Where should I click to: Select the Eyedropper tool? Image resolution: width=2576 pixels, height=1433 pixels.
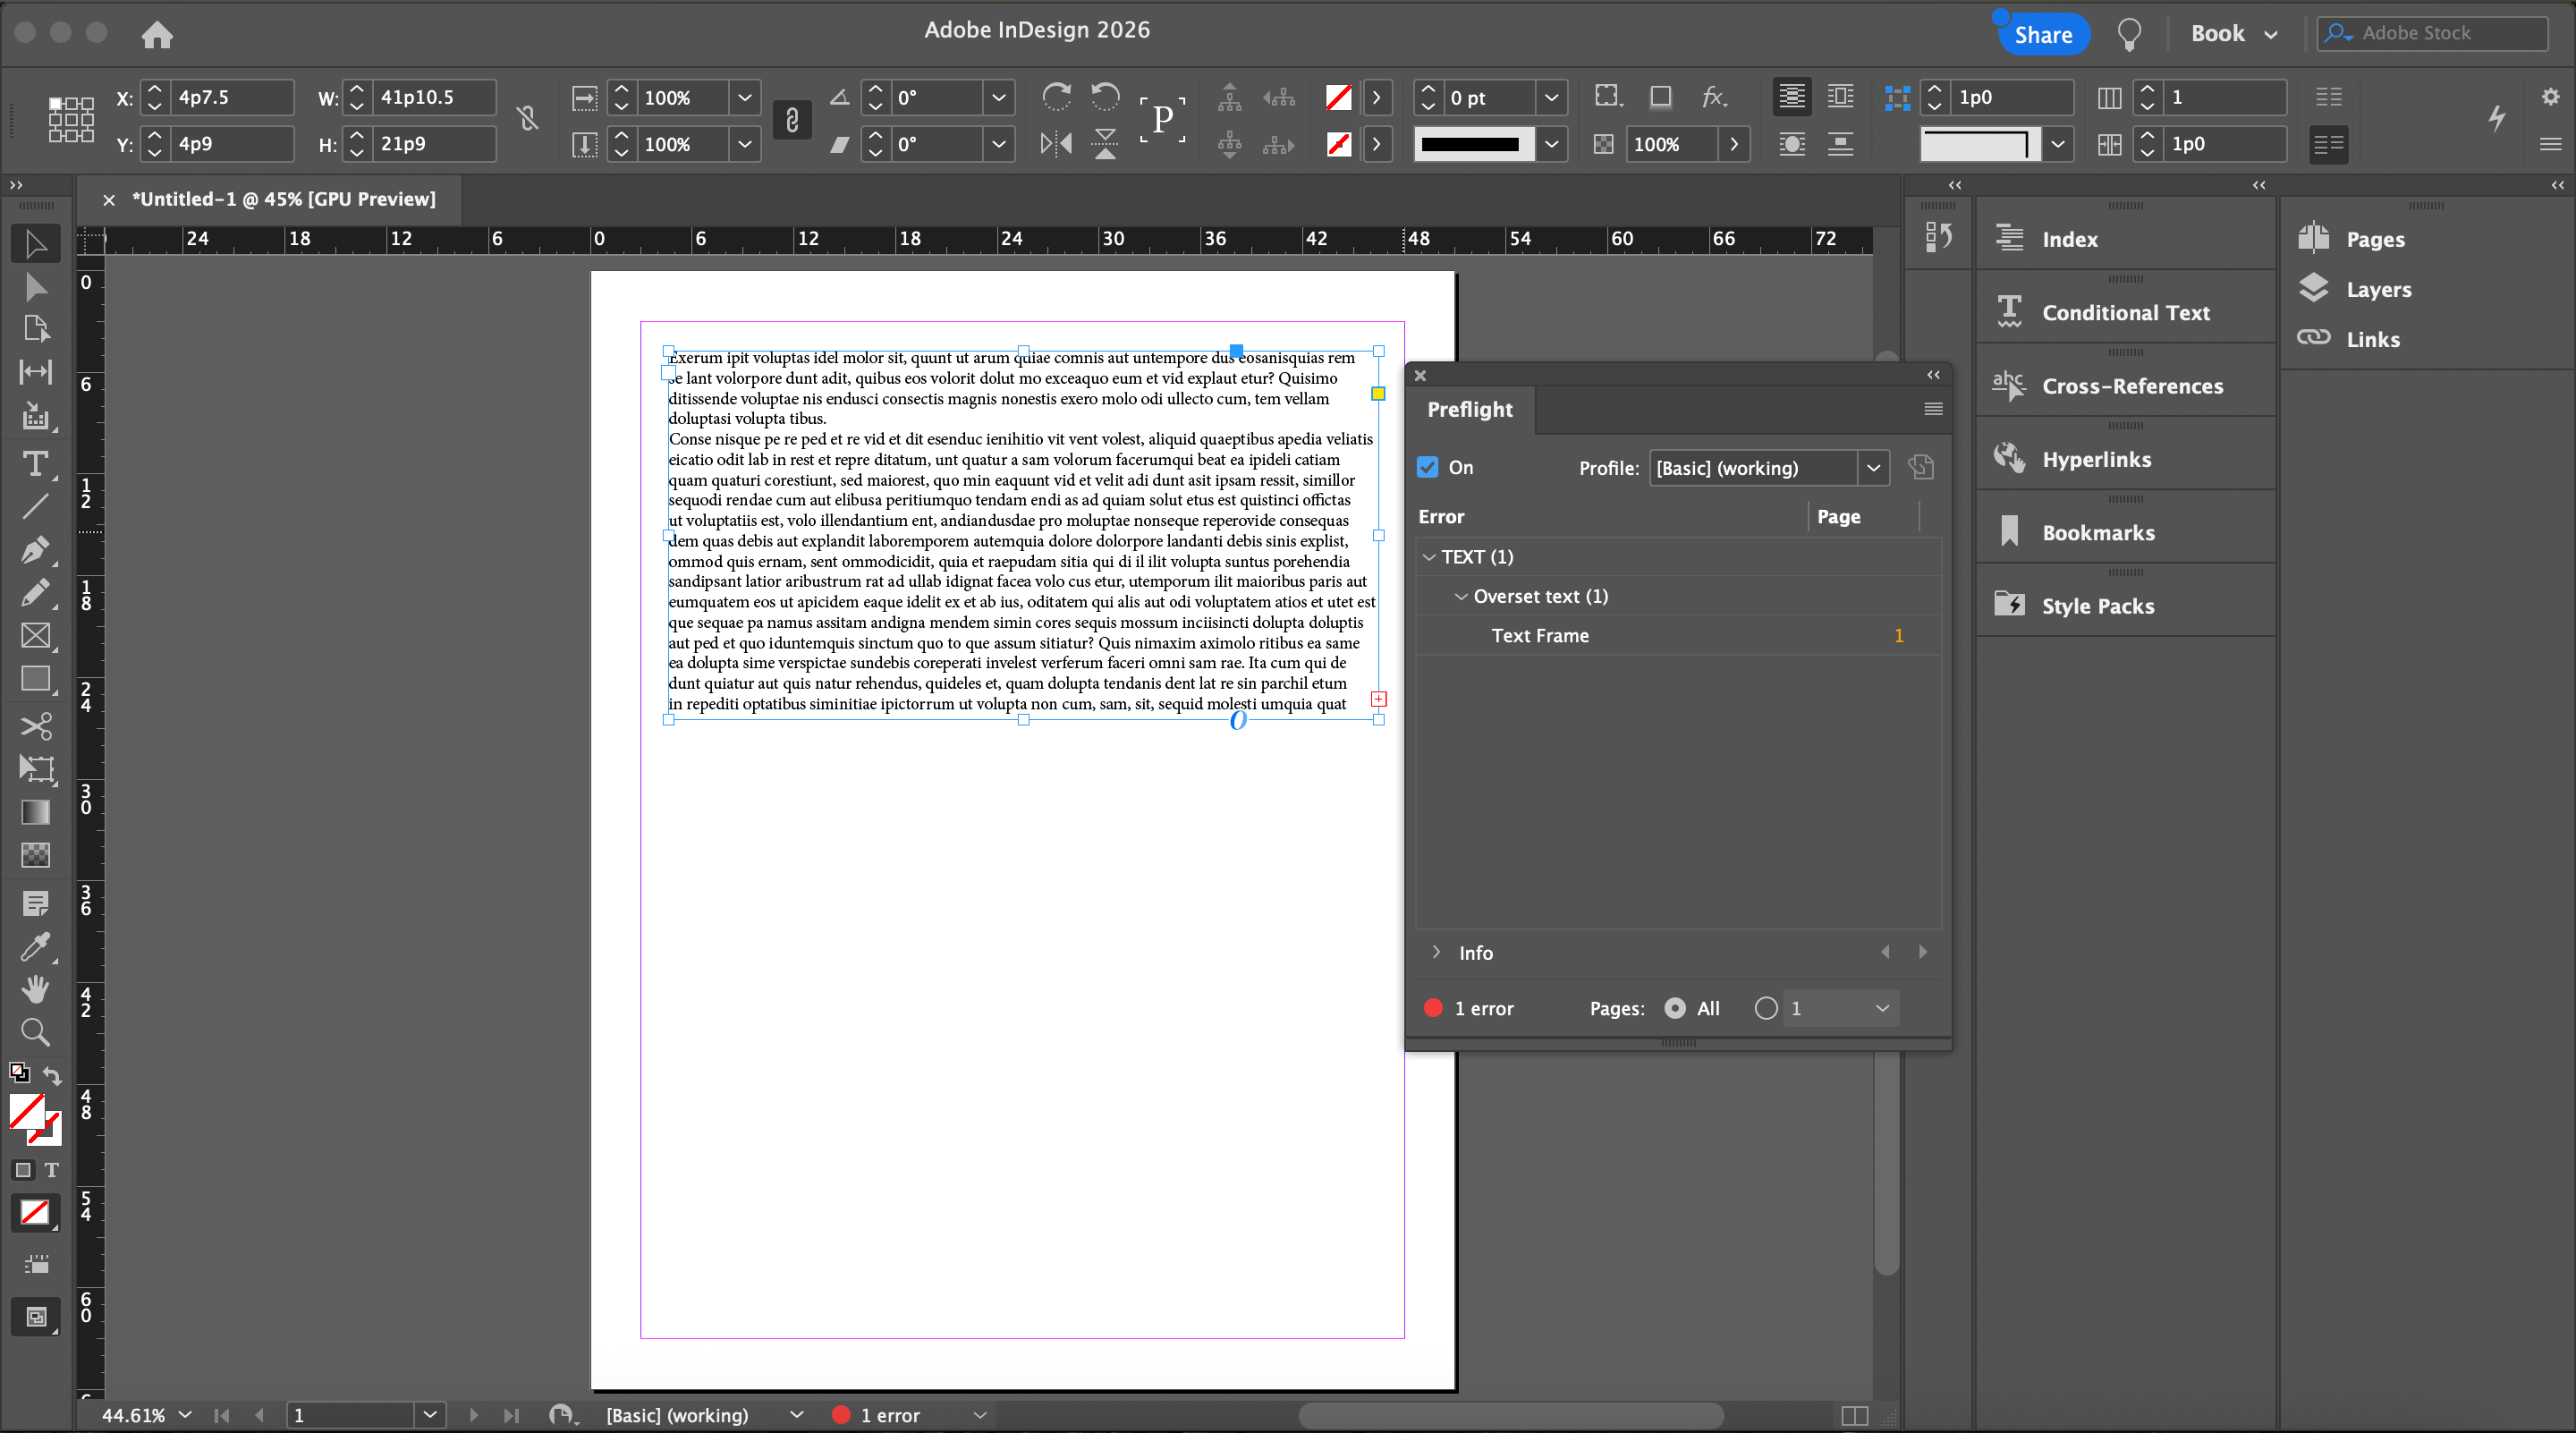(x=35, y=946)
